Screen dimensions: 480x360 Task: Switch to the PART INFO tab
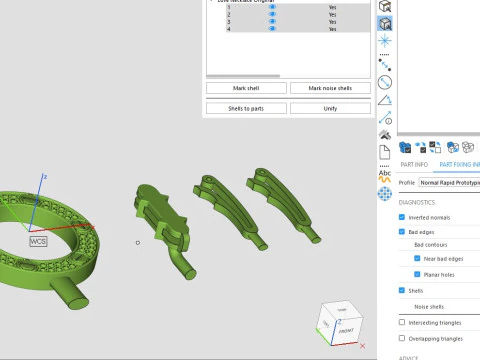pyautogui.click(x=414, y=164)
